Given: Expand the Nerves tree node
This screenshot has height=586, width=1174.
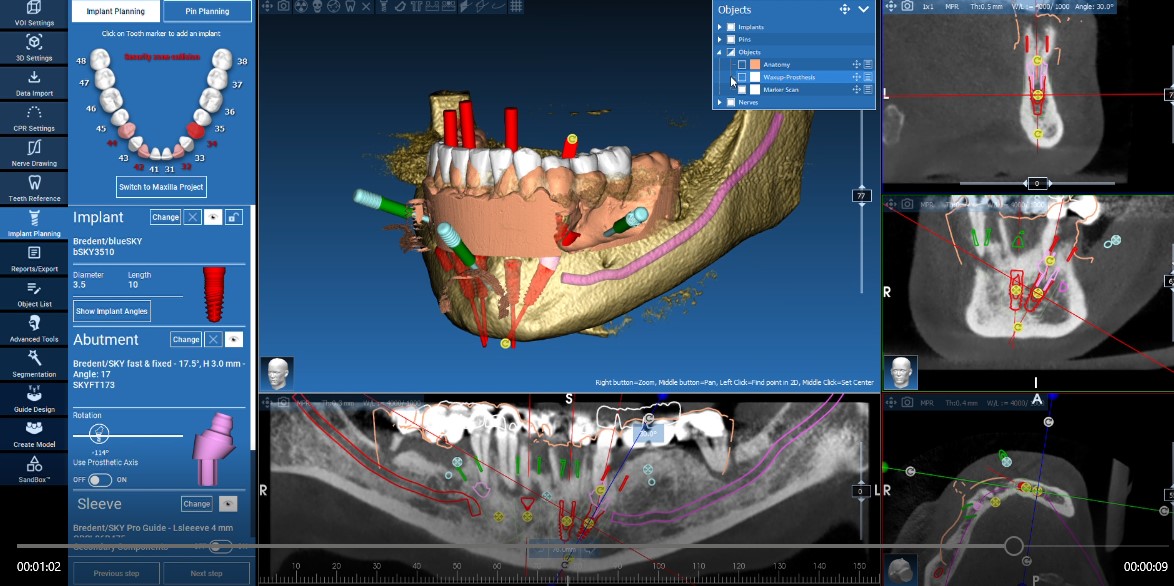Looking at the screenshot, I should 720,102.
